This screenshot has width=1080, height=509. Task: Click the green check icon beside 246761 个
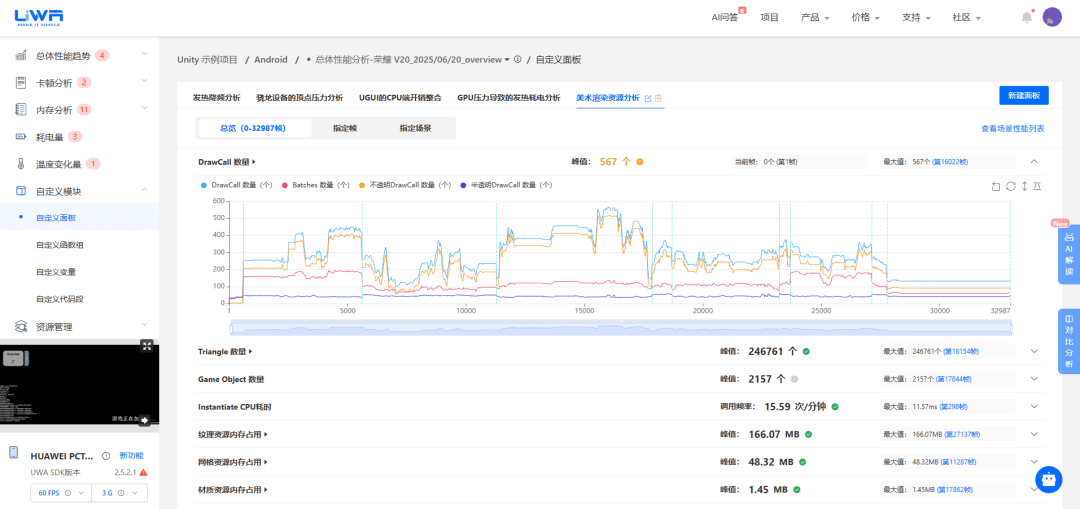(806, 351)
